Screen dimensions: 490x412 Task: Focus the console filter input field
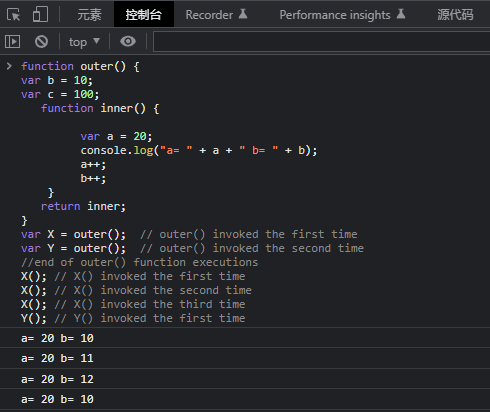click(x=321, y=42)
